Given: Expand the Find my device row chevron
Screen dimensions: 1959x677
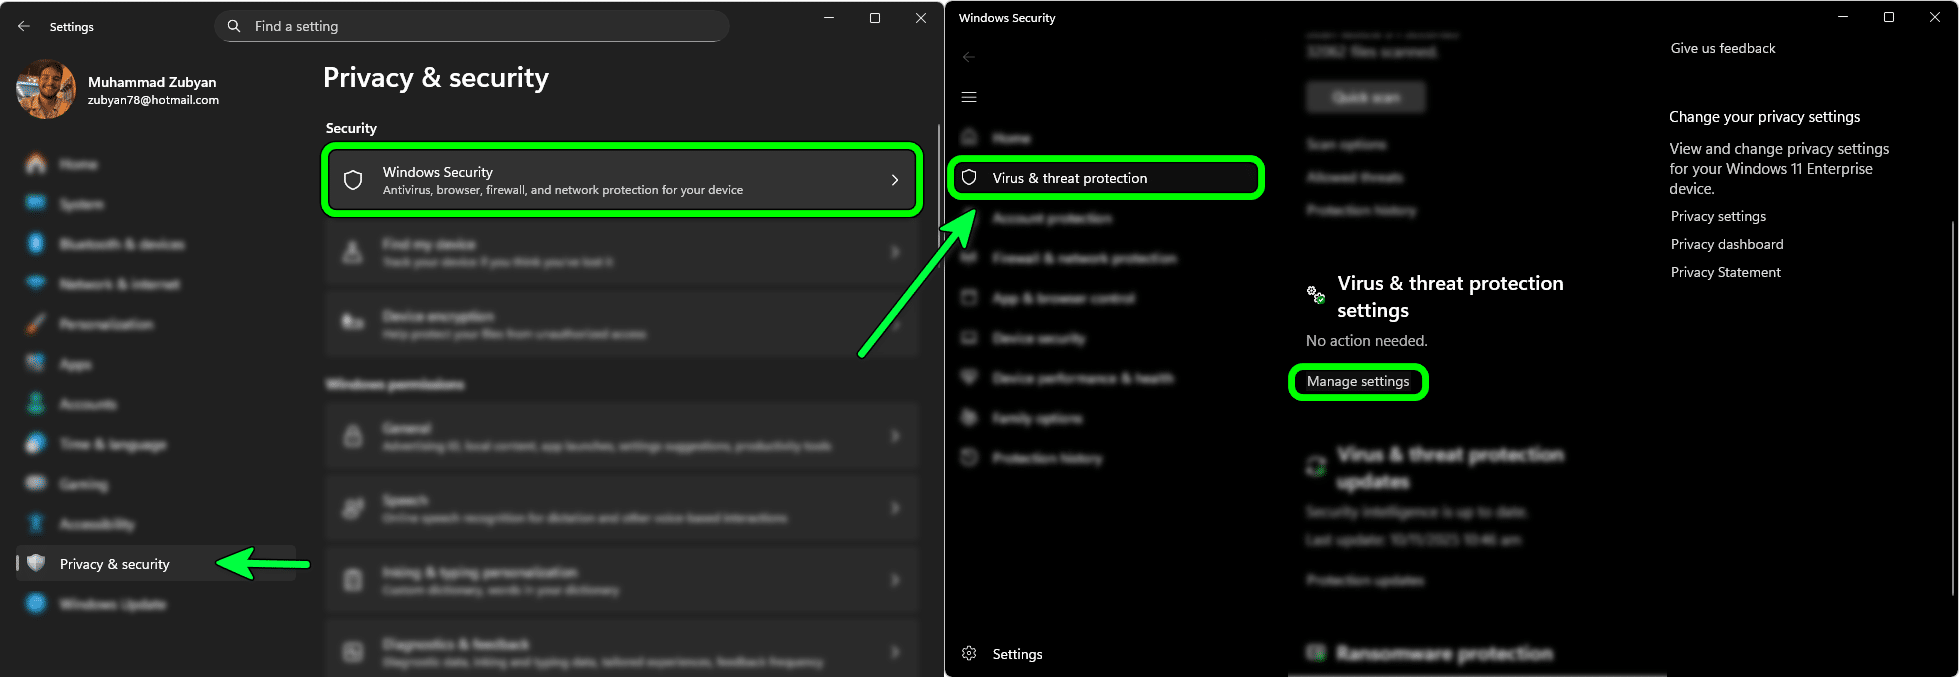Looking at the screenshot, I should (894, 252).
